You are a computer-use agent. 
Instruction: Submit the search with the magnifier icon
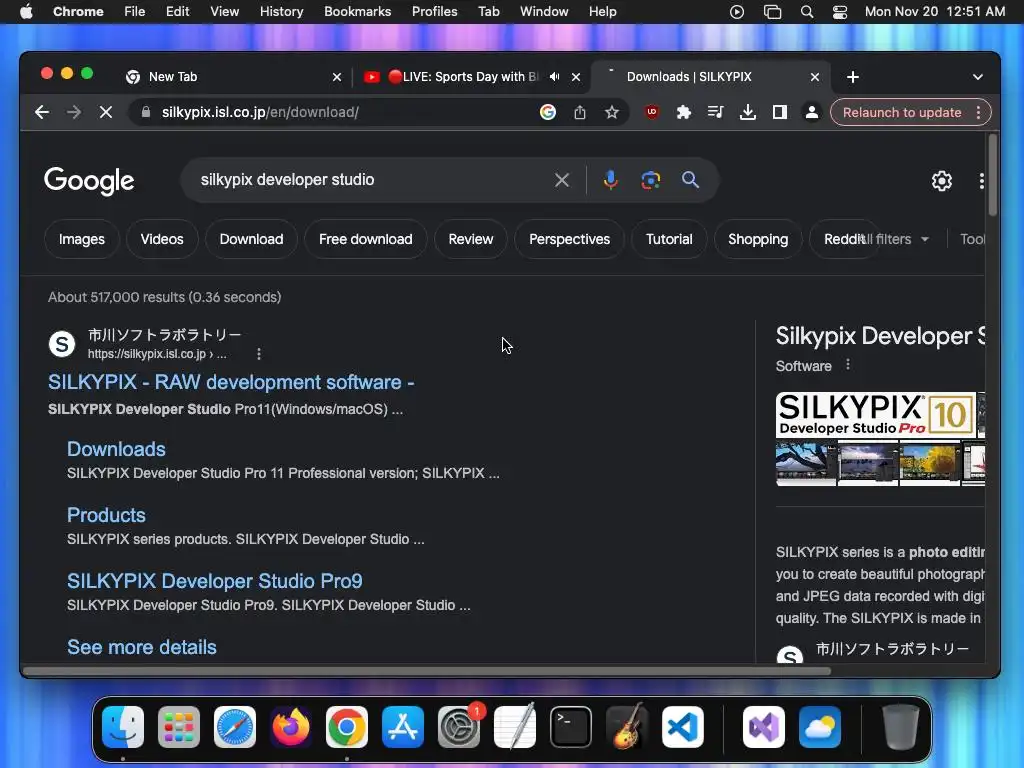coord(690,180)
